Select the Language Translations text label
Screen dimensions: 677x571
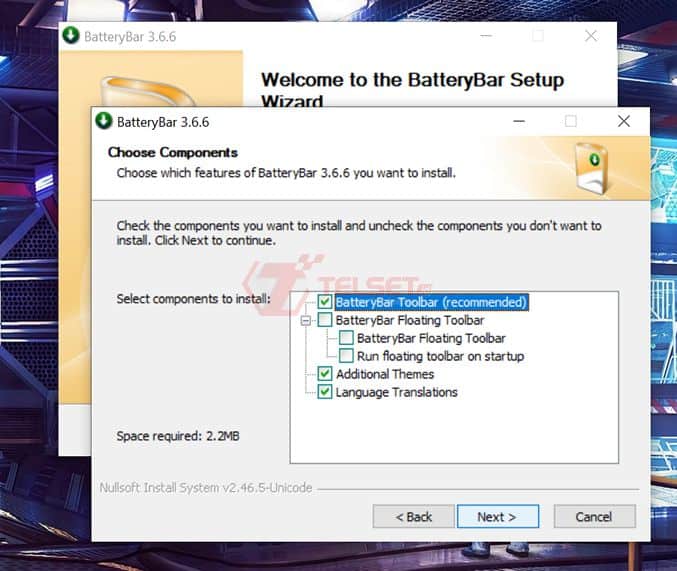click(x=396, y=392)
